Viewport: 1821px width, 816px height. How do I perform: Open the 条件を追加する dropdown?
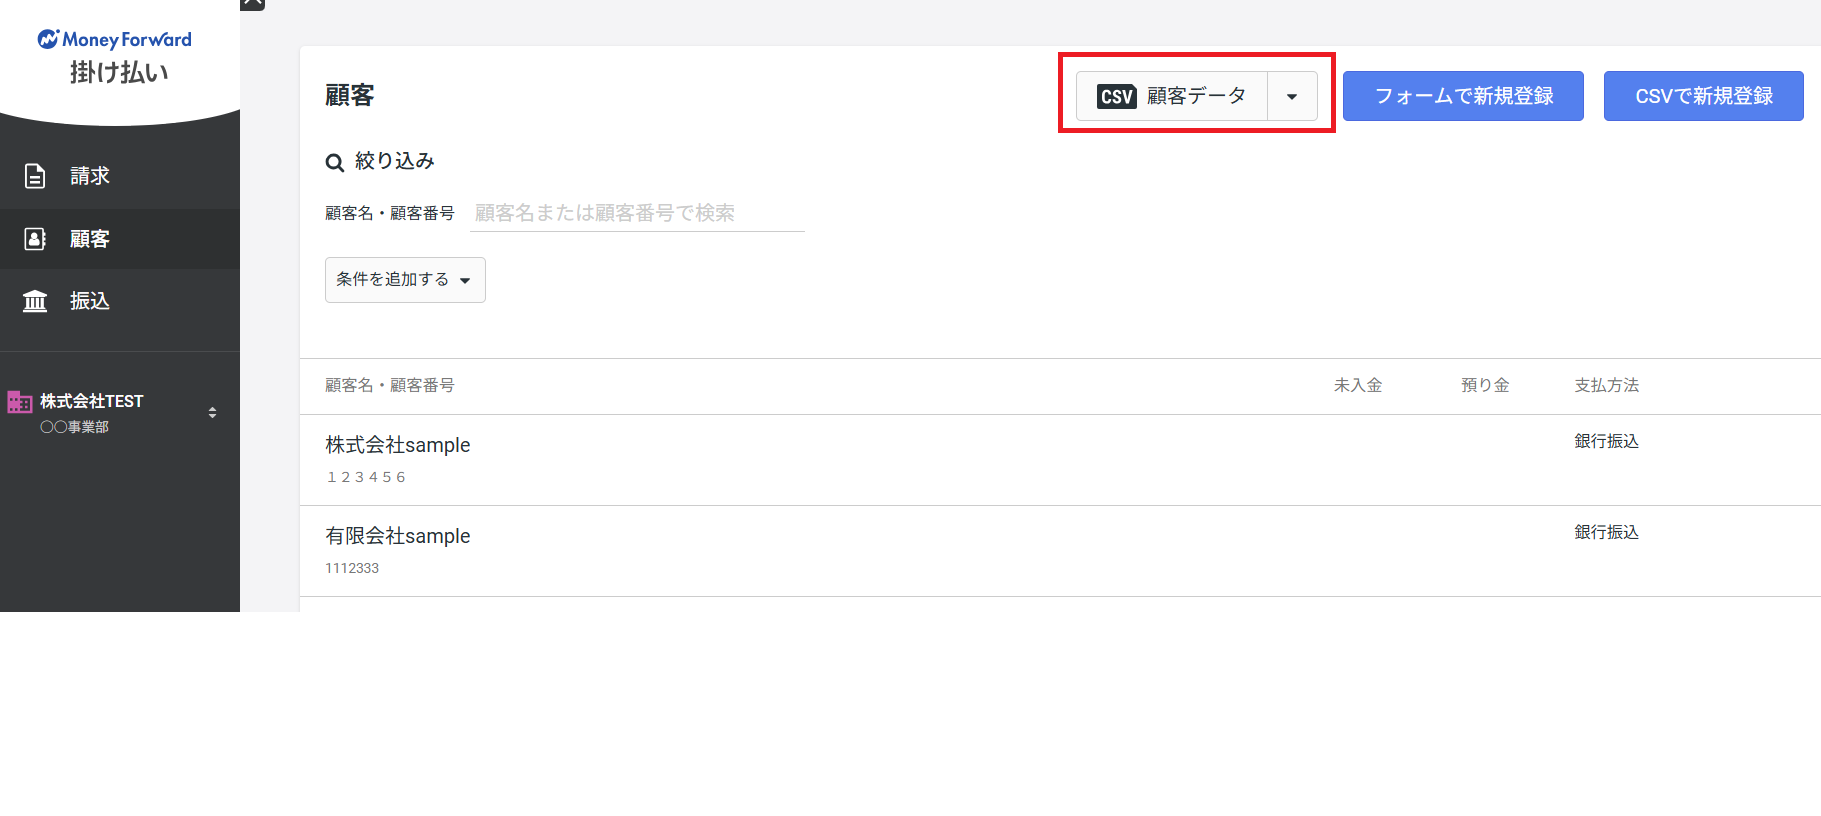(405, 280)
